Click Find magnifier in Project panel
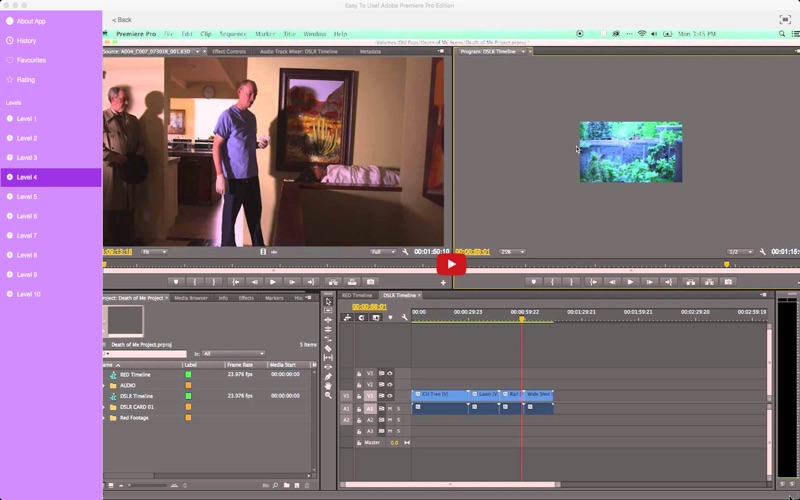 click(275, 485)
